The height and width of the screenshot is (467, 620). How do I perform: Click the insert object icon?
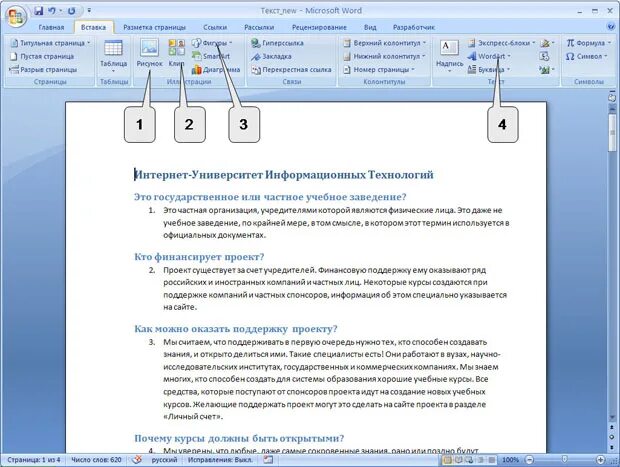tap(546, 70)
